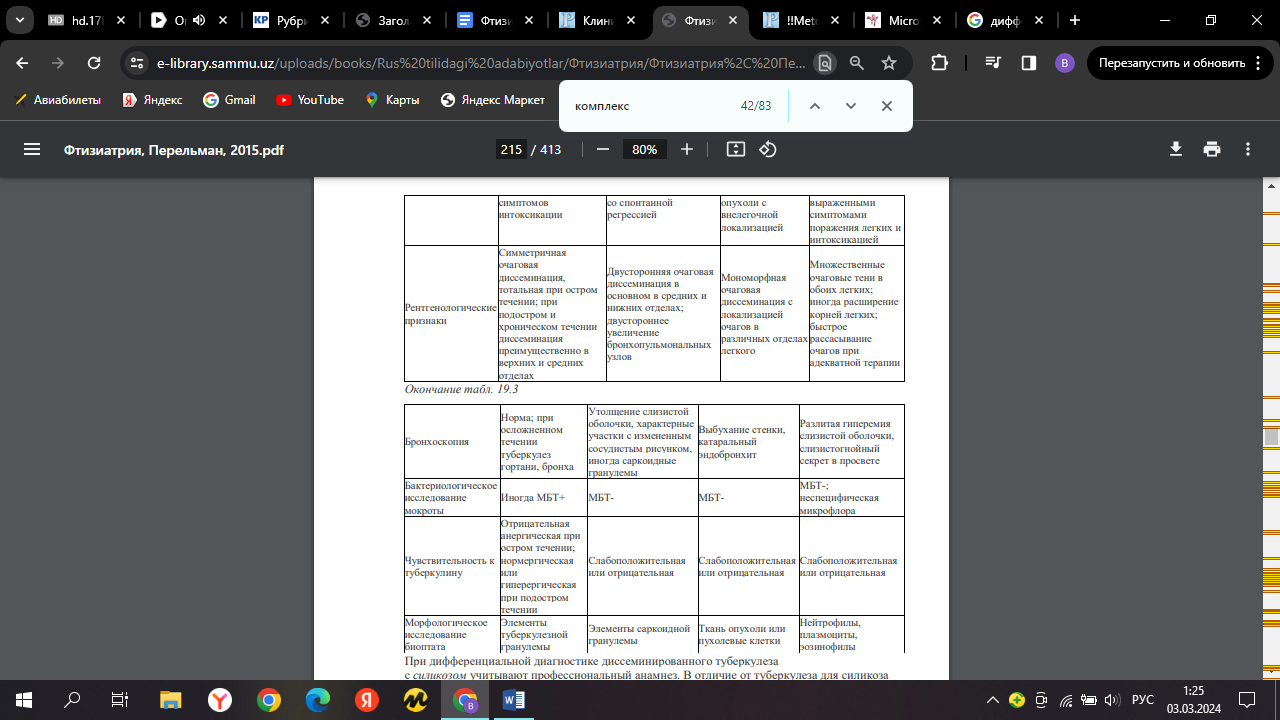
Task: Open the browser zoom magnifier icon
Action: click(x=857, y=62)
